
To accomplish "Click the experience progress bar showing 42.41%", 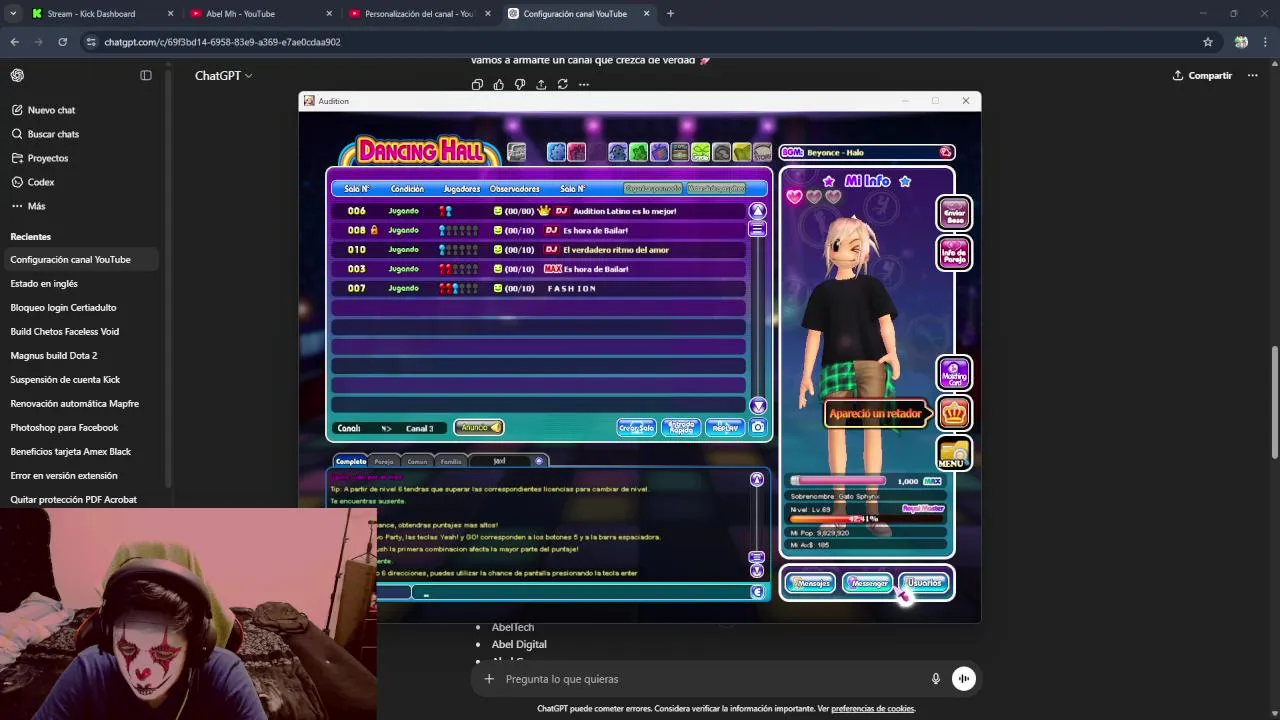I will [864, 519].
